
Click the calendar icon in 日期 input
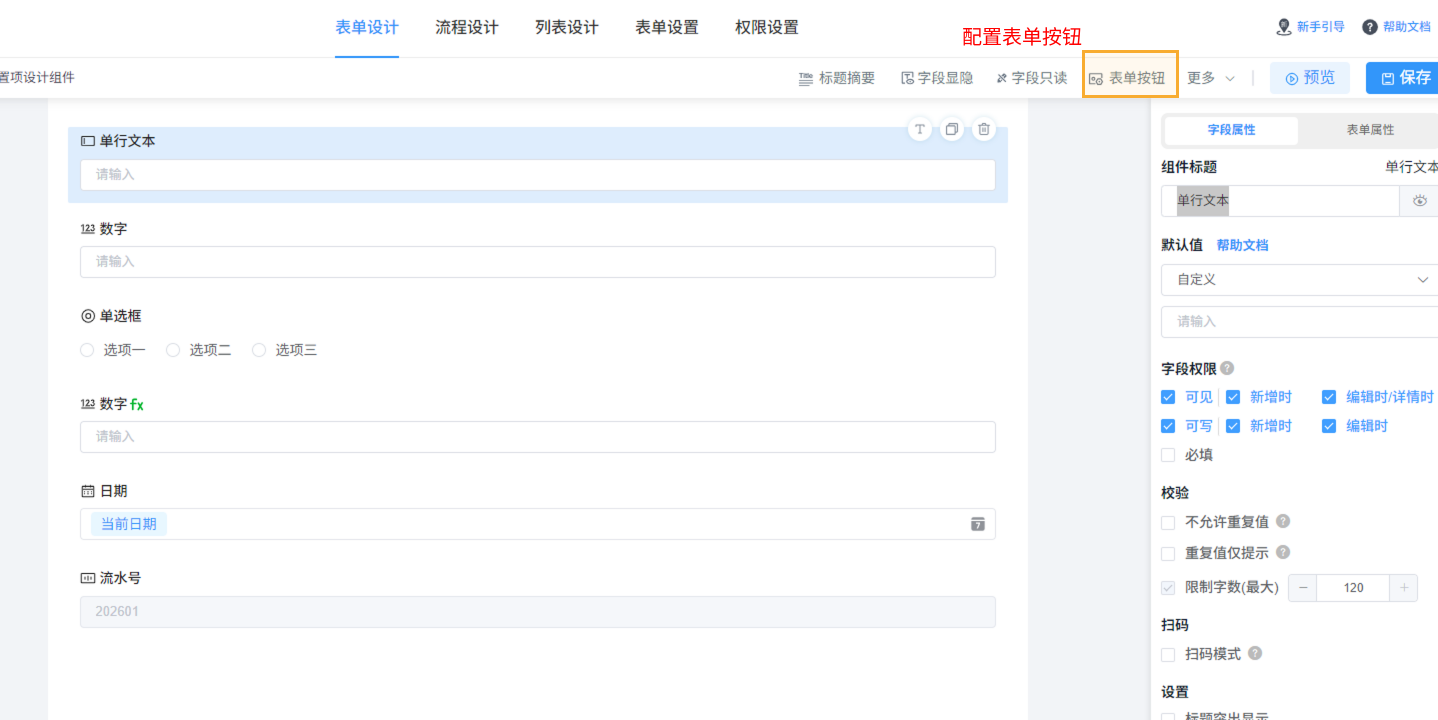978,524
